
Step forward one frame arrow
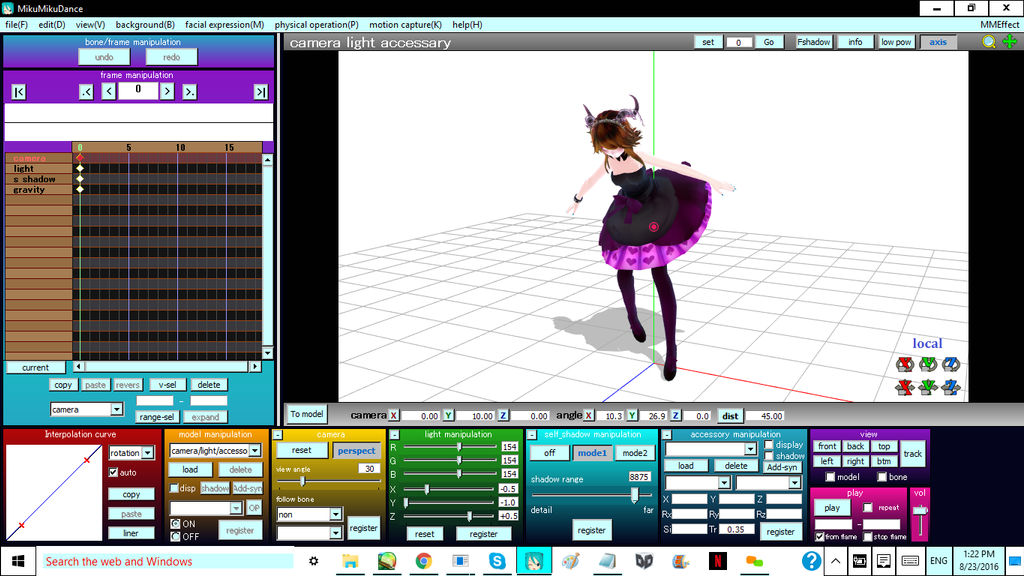click(x=167, y=92)
